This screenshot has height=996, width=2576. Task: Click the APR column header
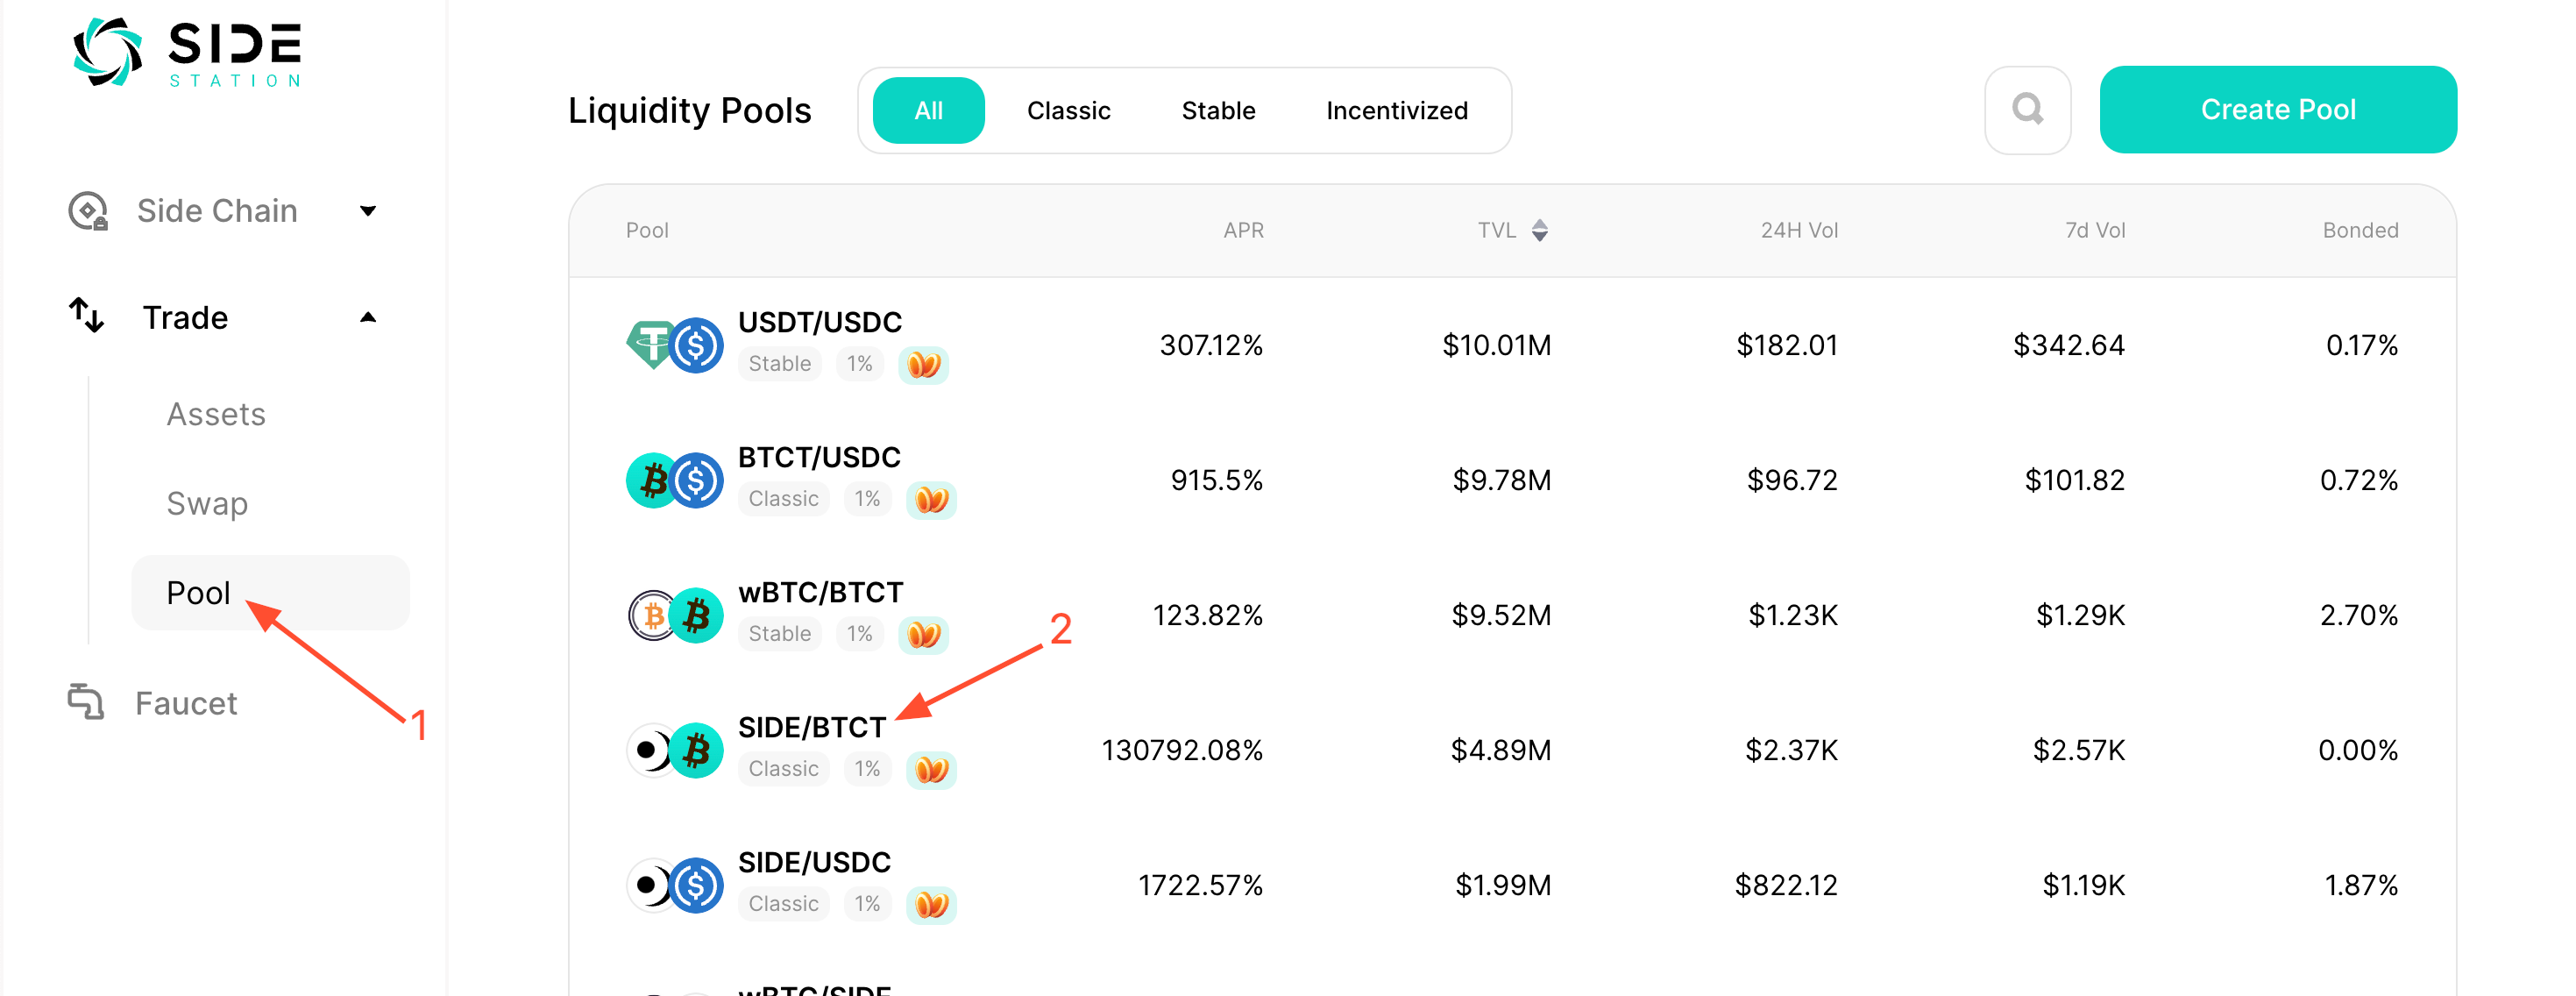pos(1243,230)
